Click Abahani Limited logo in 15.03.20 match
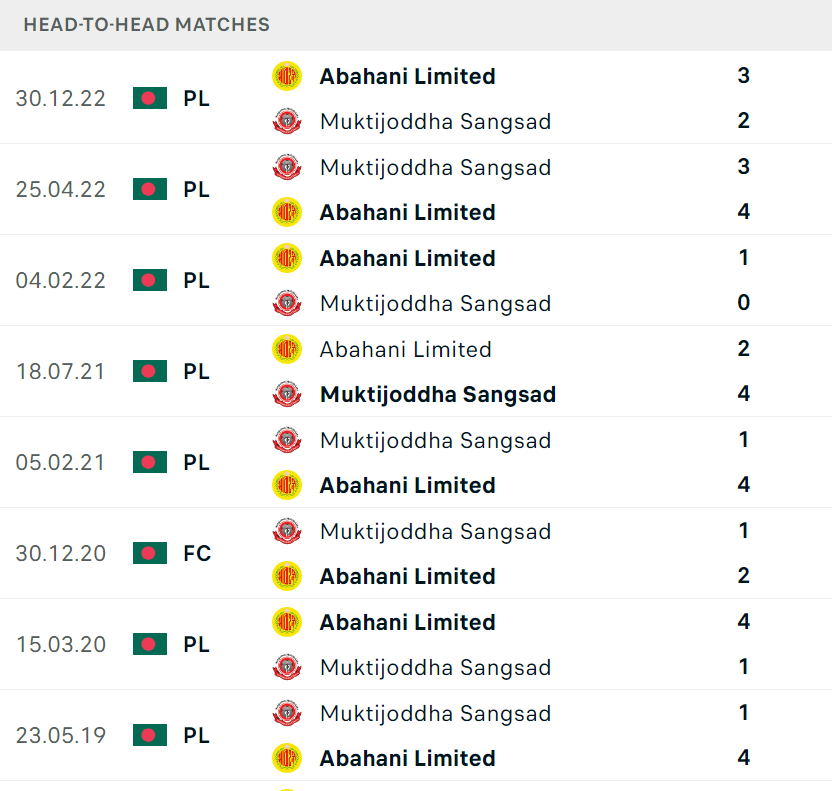The image size is (832, 791). coord(287,622)
